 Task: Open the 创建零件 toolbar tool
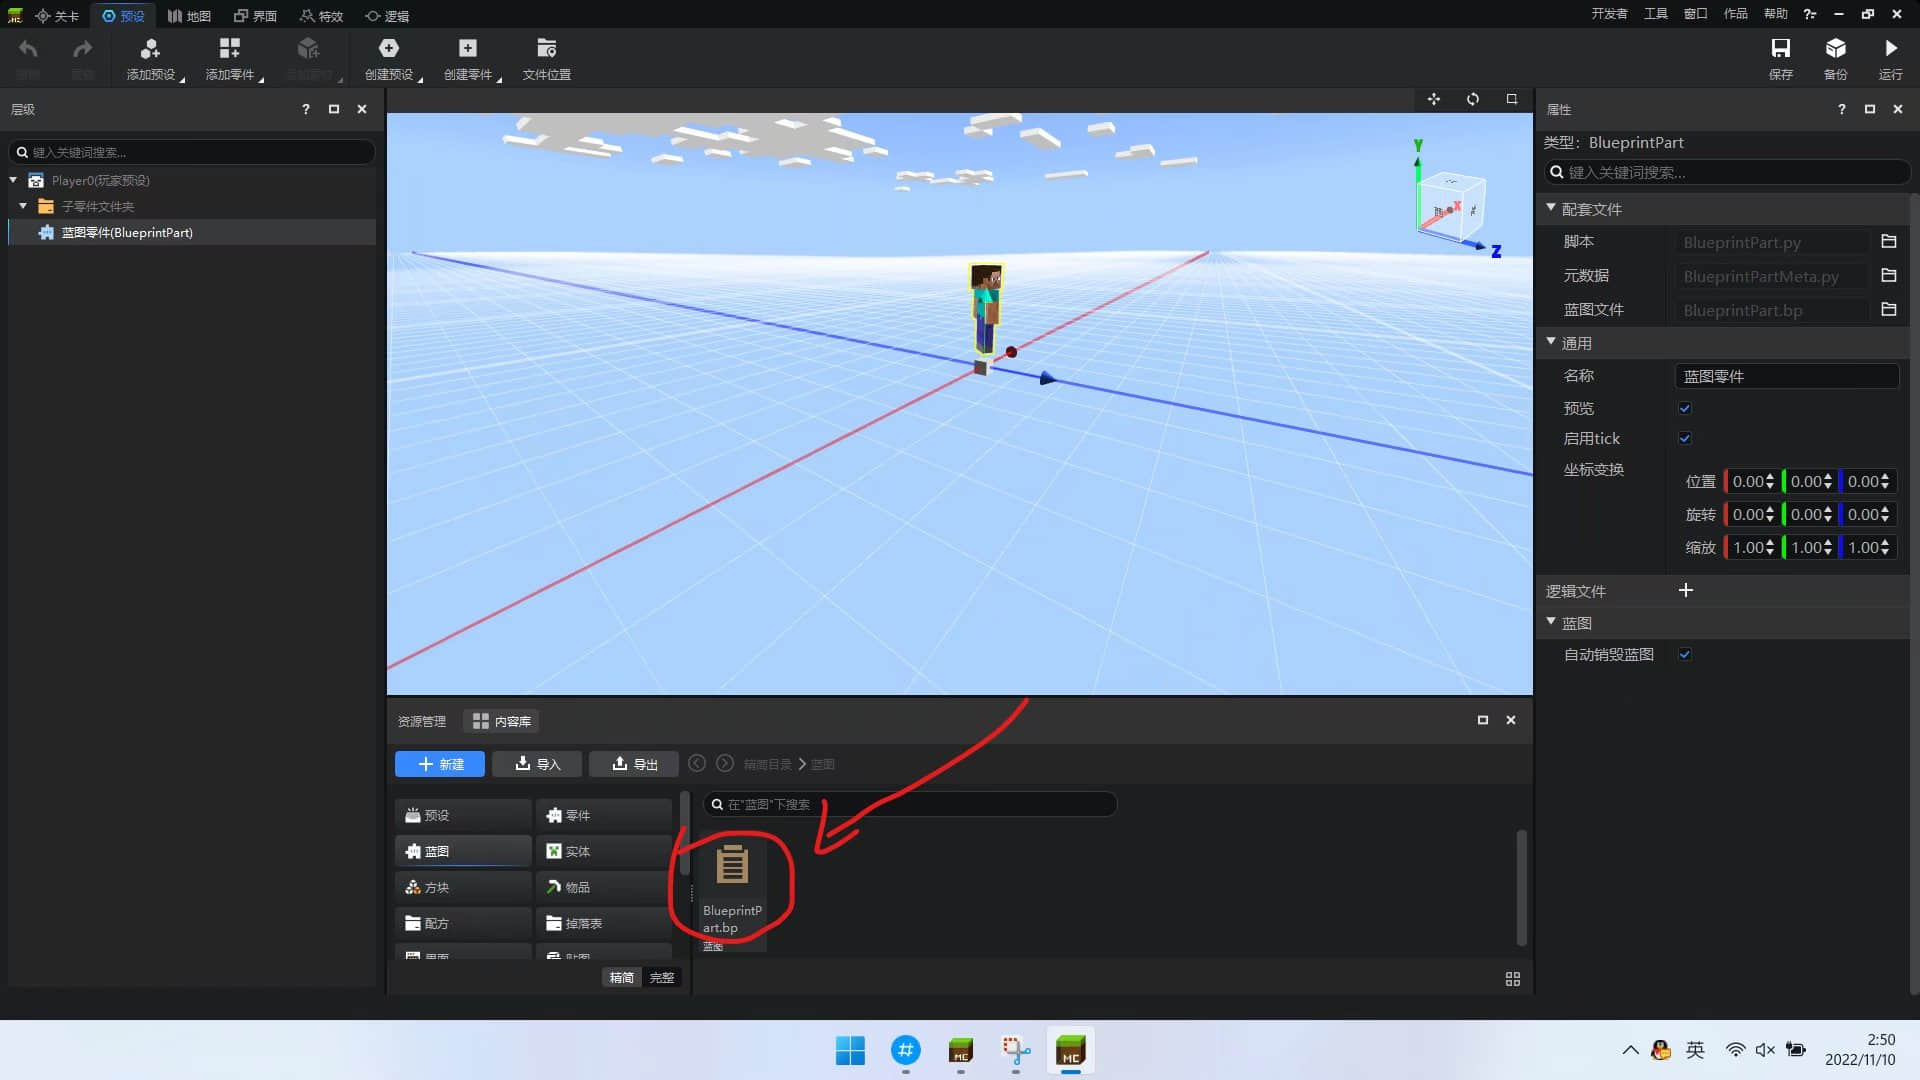(x=468, y=59)
